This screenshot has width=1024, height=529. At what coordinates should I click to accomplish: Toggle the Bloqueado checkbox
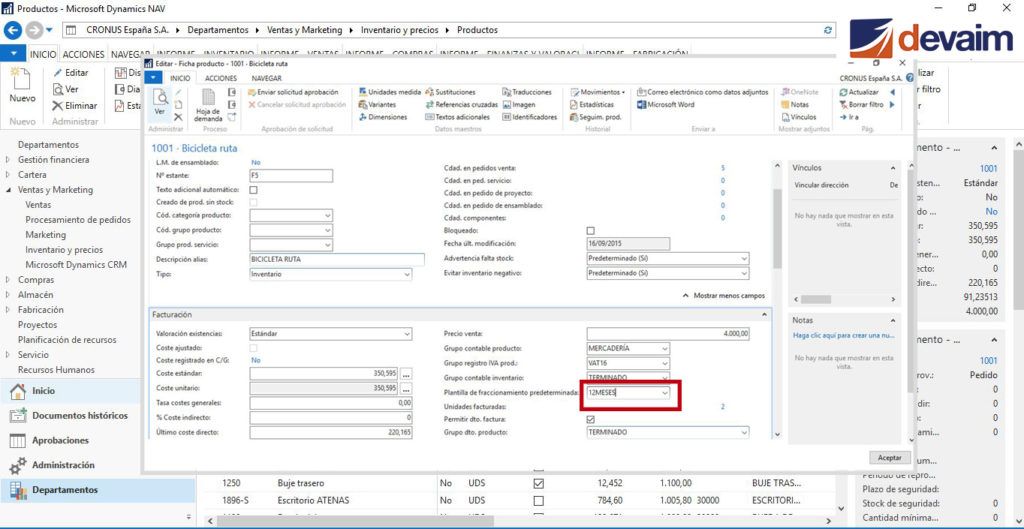pos(590,231)
